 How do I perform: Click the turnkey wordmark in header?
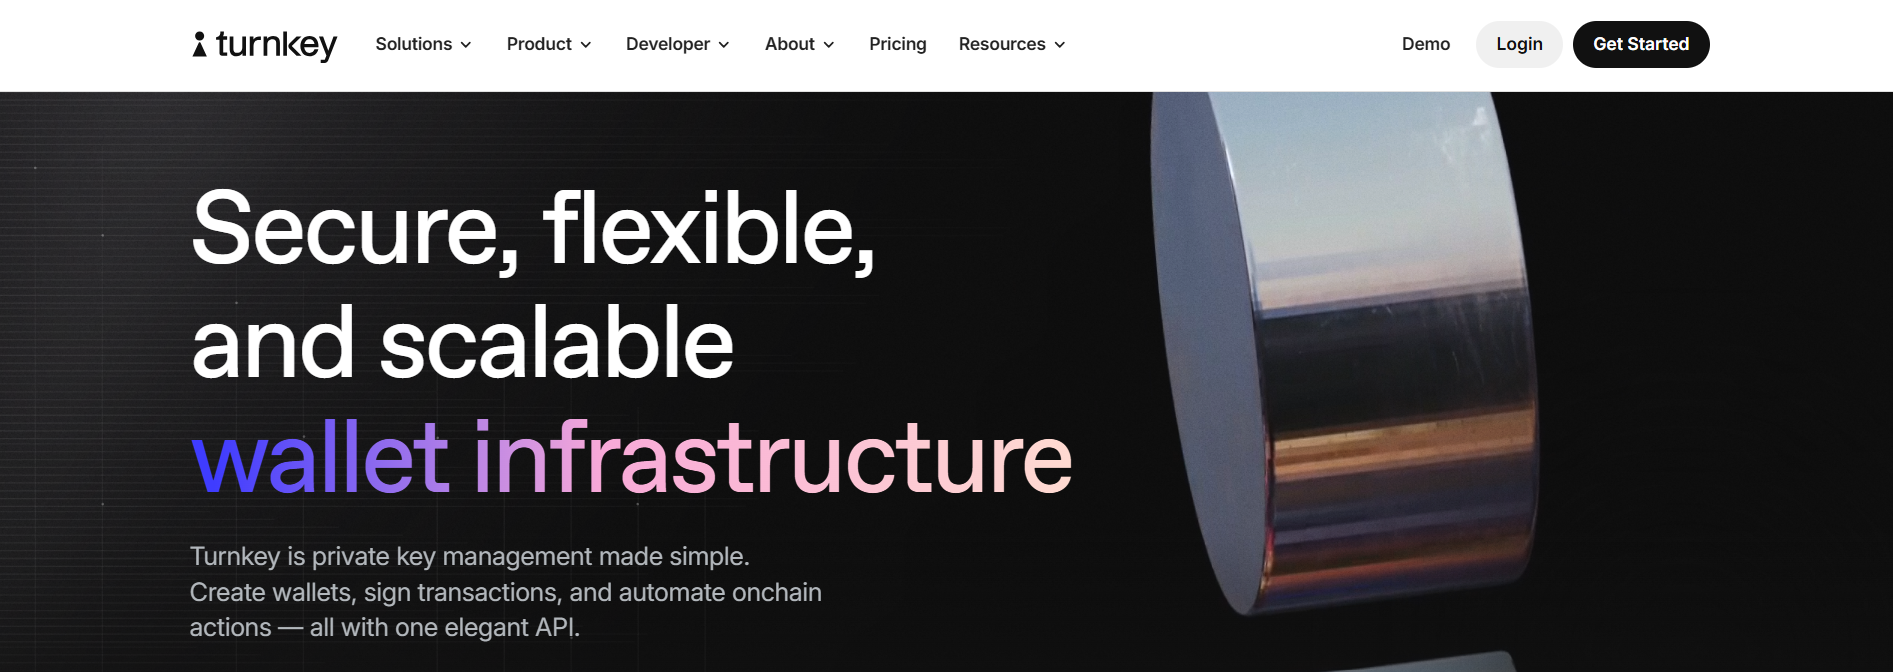coord(277,45)
